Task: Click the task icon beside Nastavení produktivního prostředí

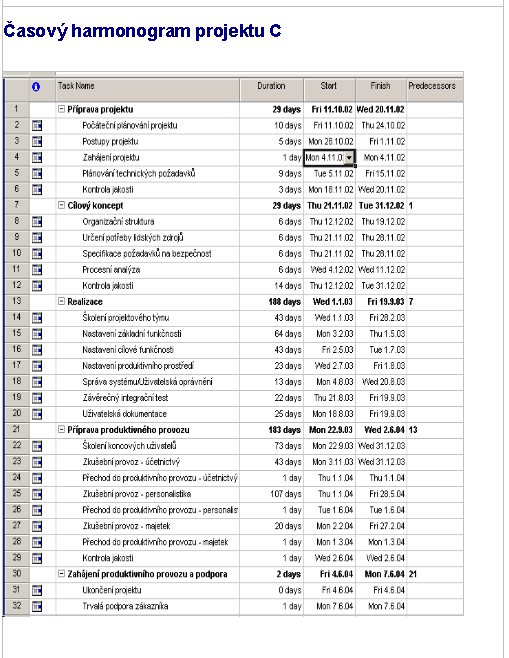Action: (x=37, y=366)
